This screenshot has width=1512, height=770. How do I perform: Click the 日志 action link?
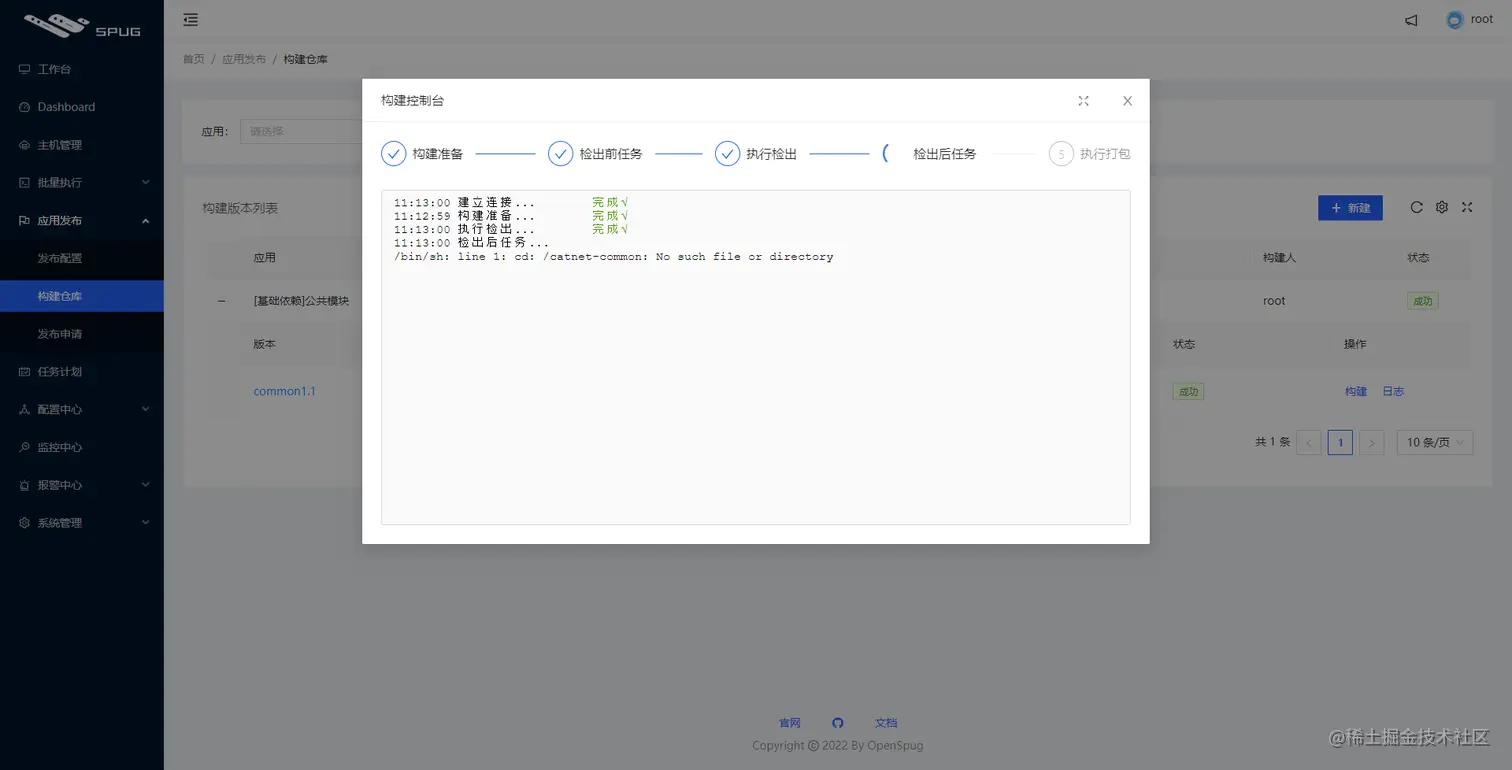point(1393,391)
